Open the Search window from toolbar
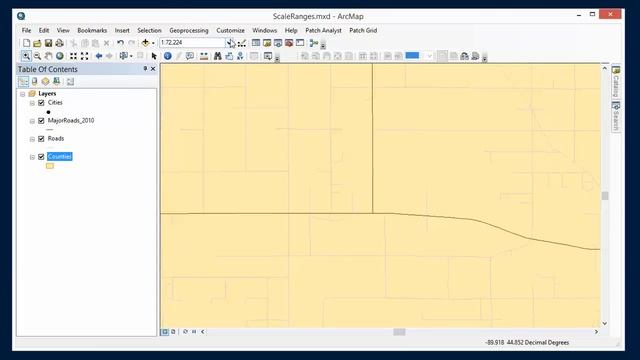Viewport: 640px width, 360px height. (278, 43)
